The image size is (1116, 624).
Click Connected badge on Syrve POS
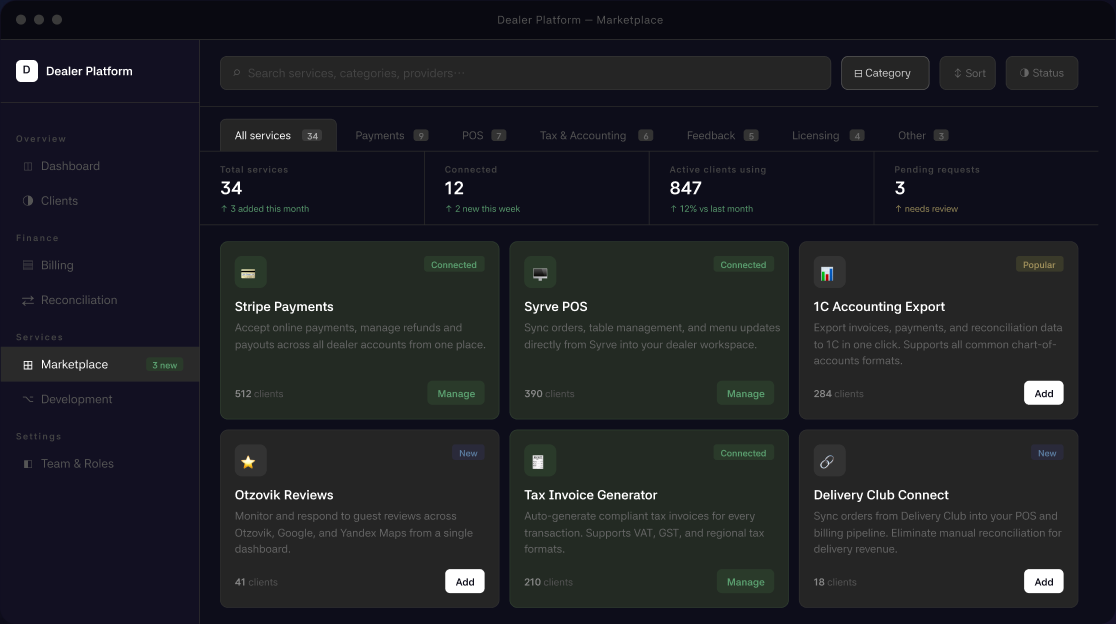[x=743, y=265]
